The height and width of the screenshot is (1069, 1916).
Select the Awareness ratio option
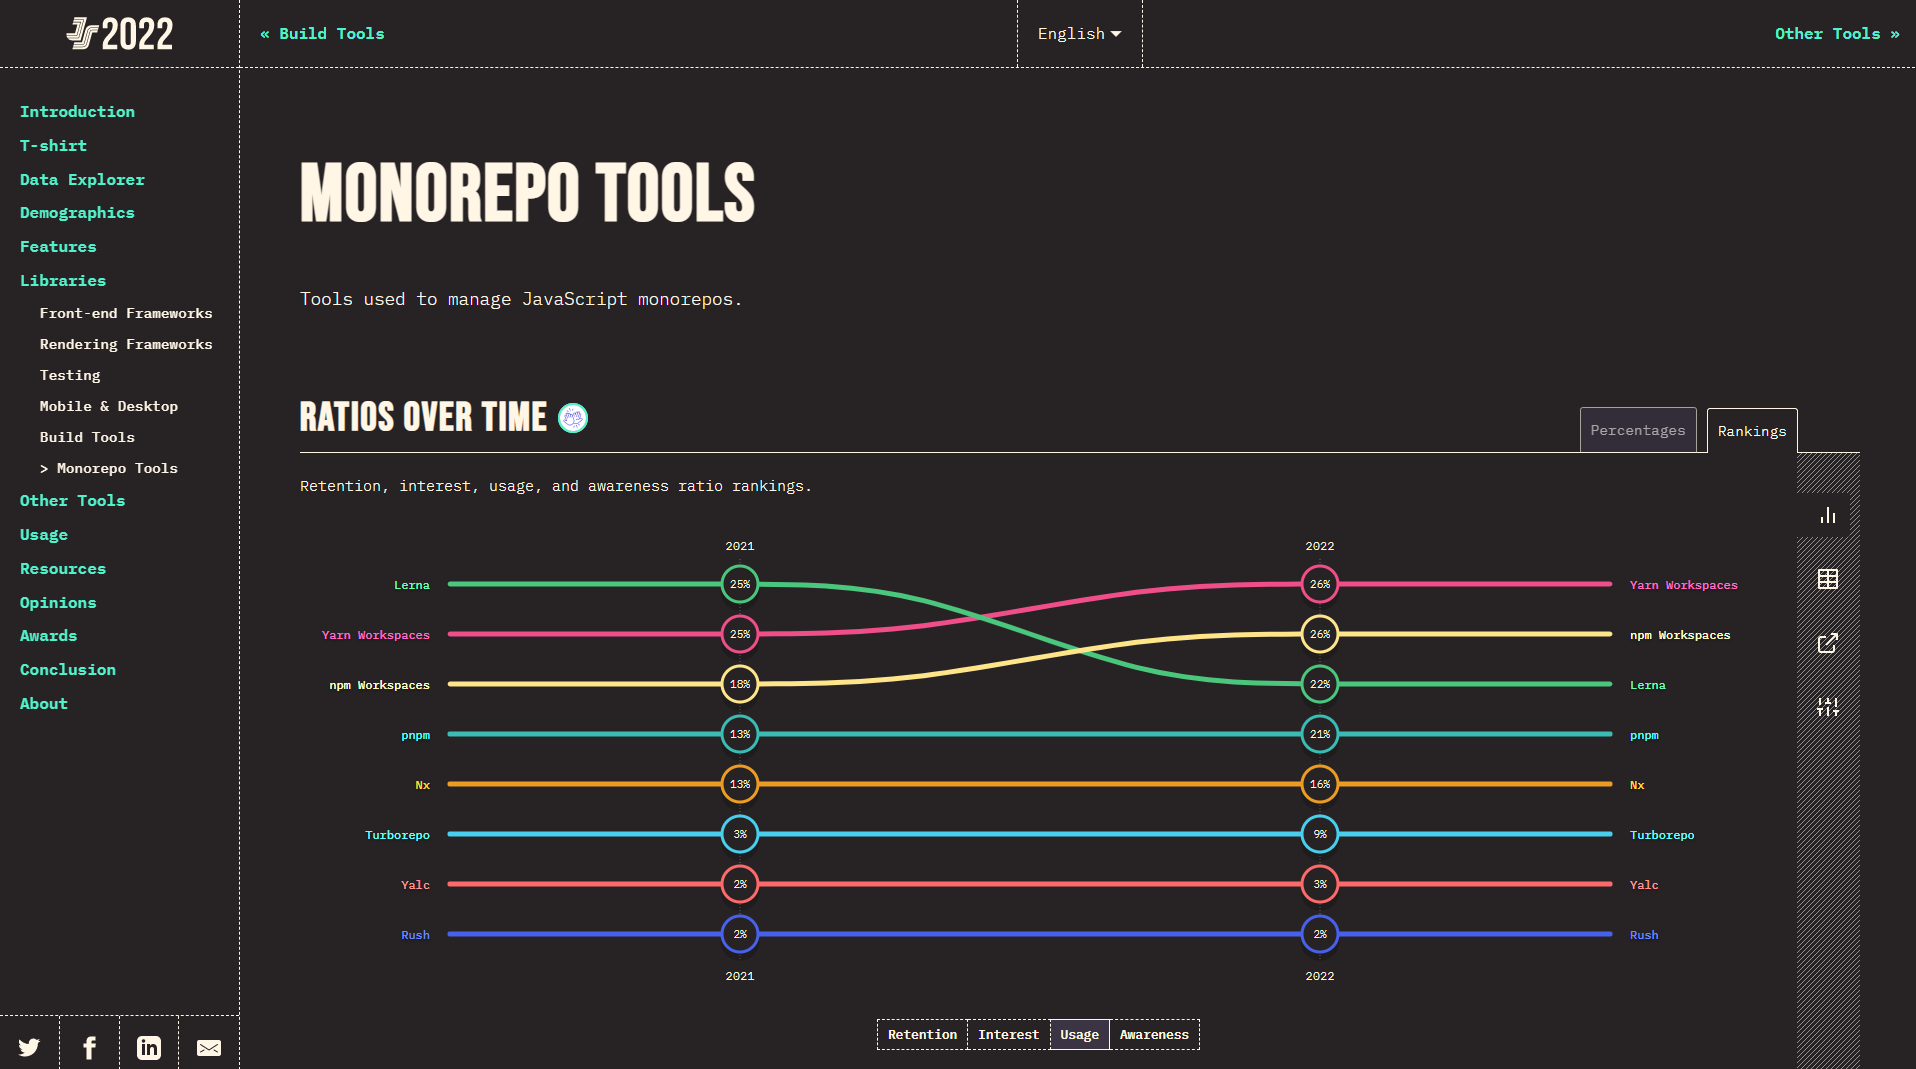[1154, 1034]
